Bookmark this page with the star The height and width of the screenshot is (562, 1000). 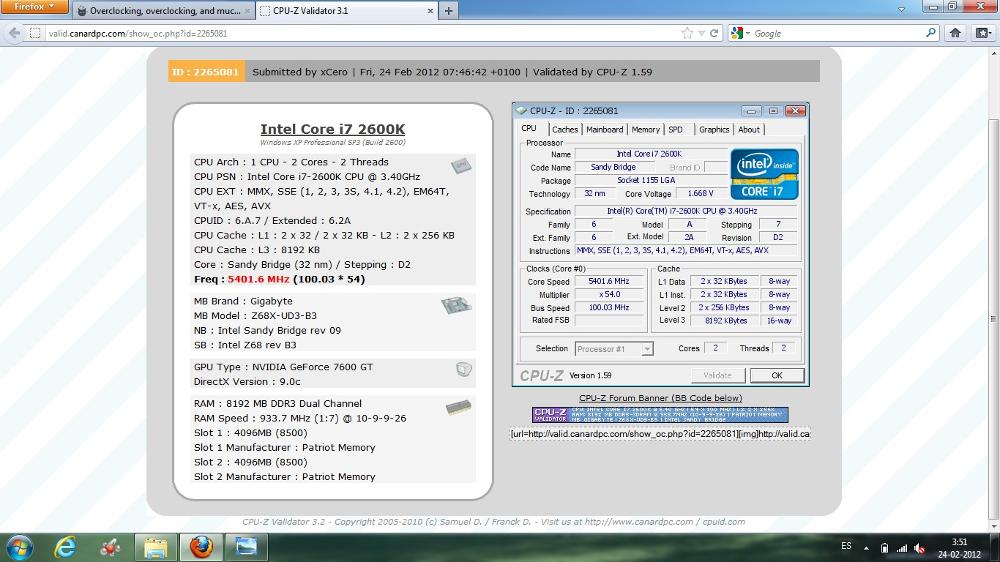tap(687, 33)
